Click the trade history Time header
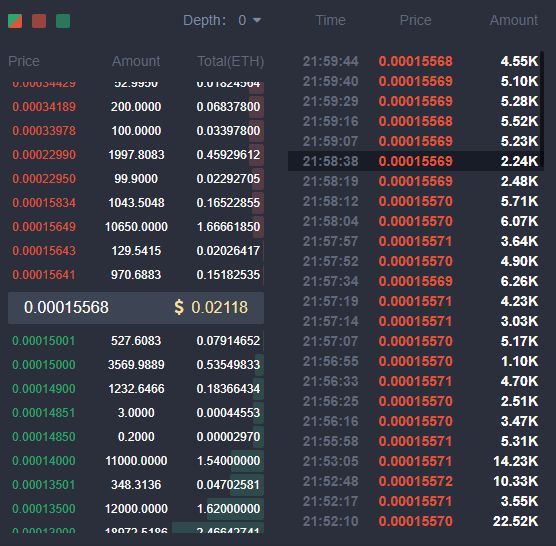This screenshot has height=546, width=556. coord(330,20)
